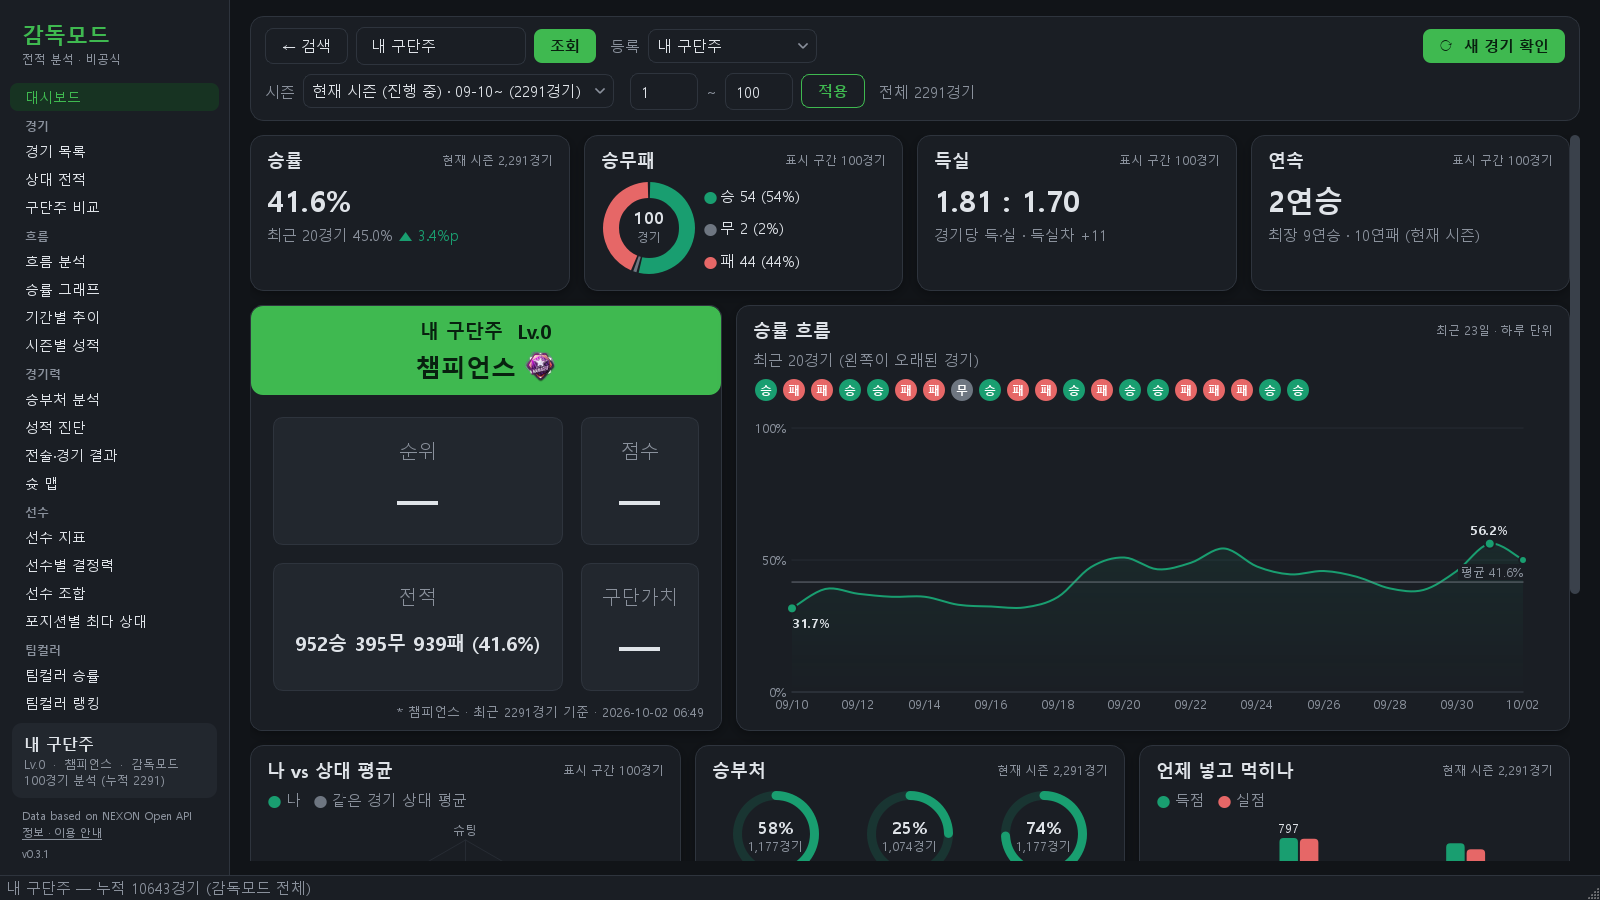Select 슛 맵 menu item

[x=114, y=483]
